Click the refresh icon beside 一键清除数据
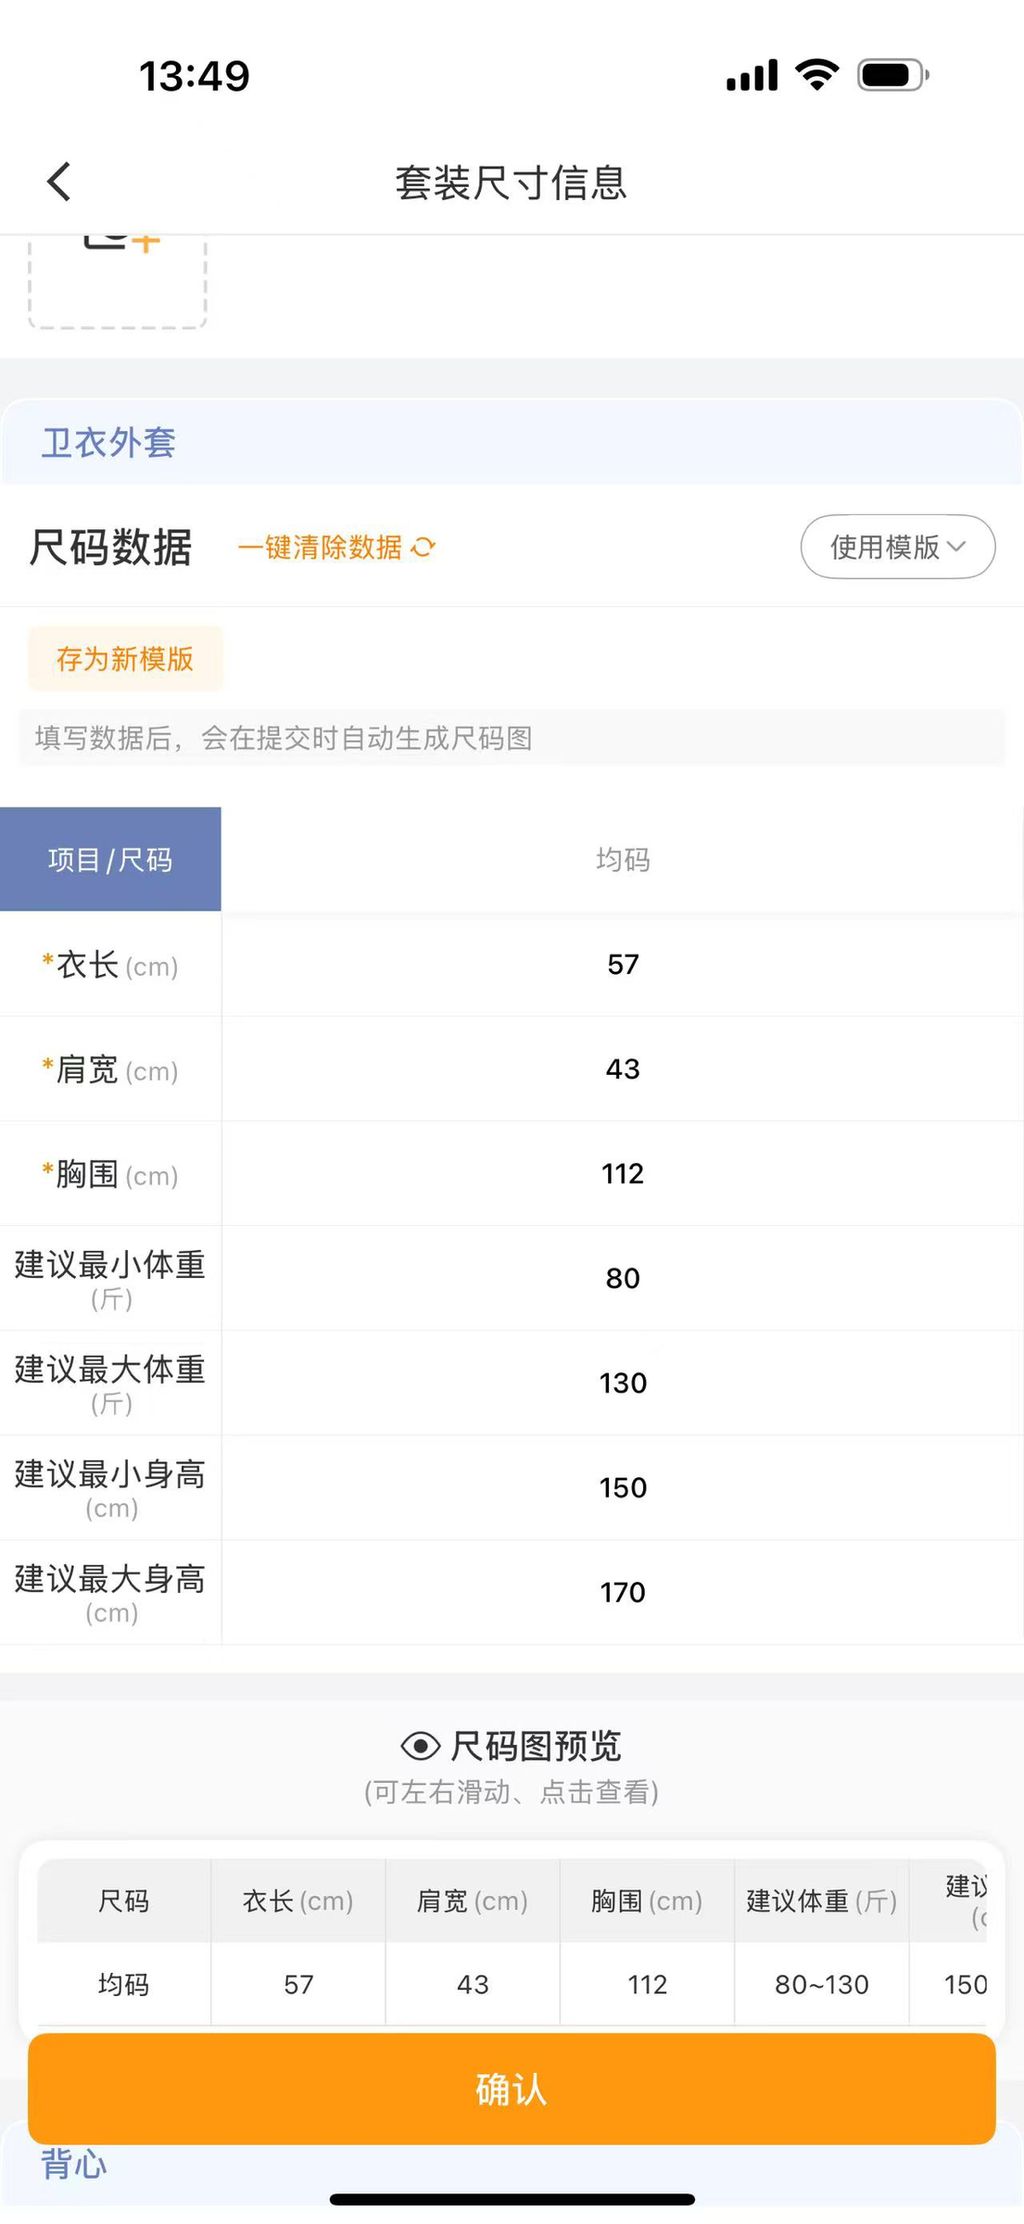The width and height of the screenshot is (1024, 2224). point(424,547)
